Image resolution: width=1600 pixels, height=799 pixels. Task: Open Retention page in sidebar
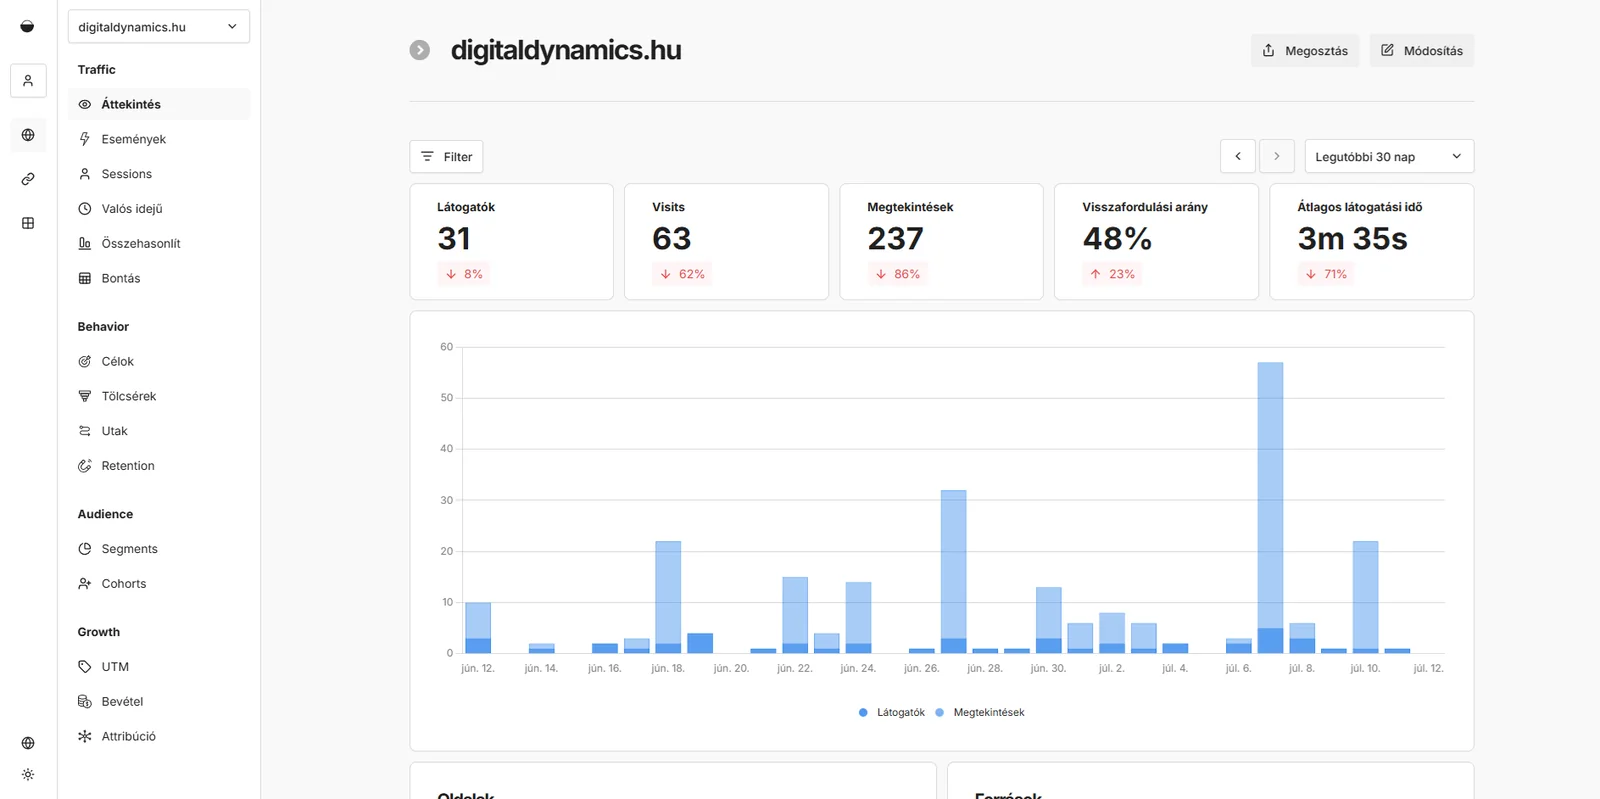coord(159,466)
